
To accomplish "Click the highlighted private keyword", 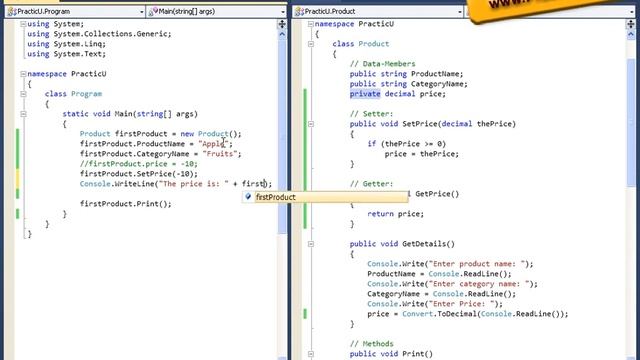I will coord(365,94).
